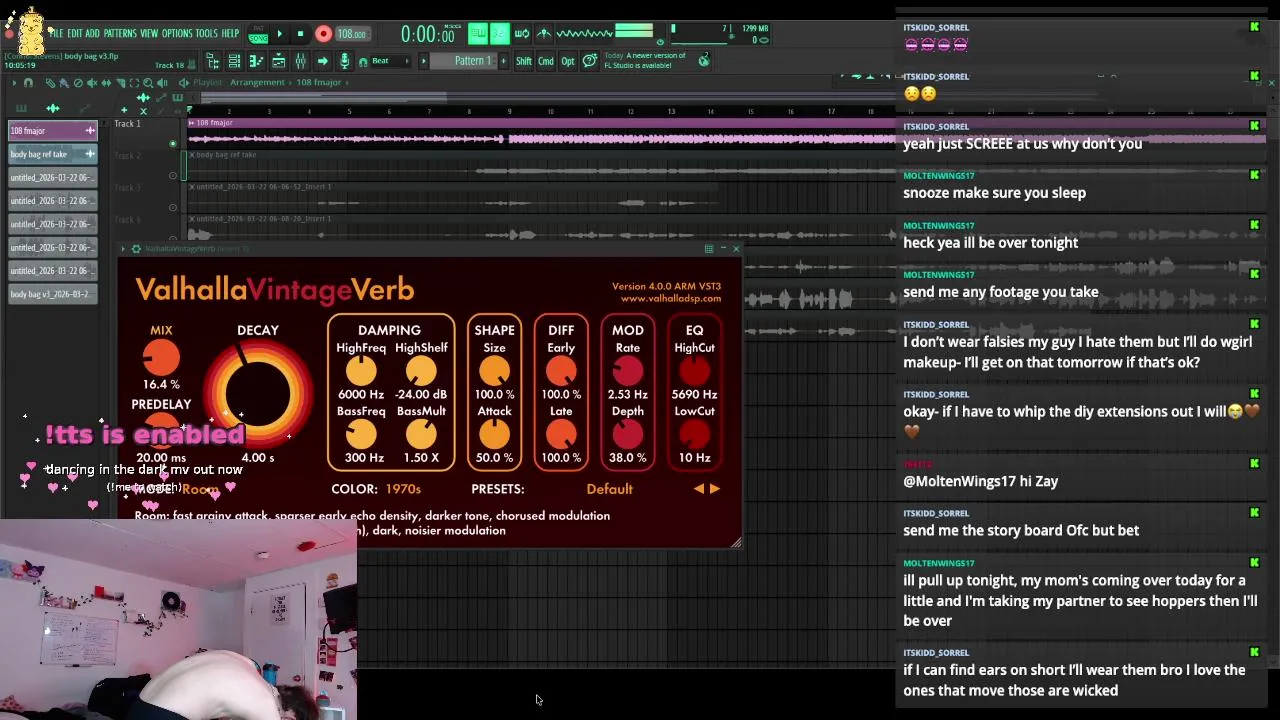Toggle the countdown before recording button
The image size is (1280, 720).
click(x=499, y=33)
